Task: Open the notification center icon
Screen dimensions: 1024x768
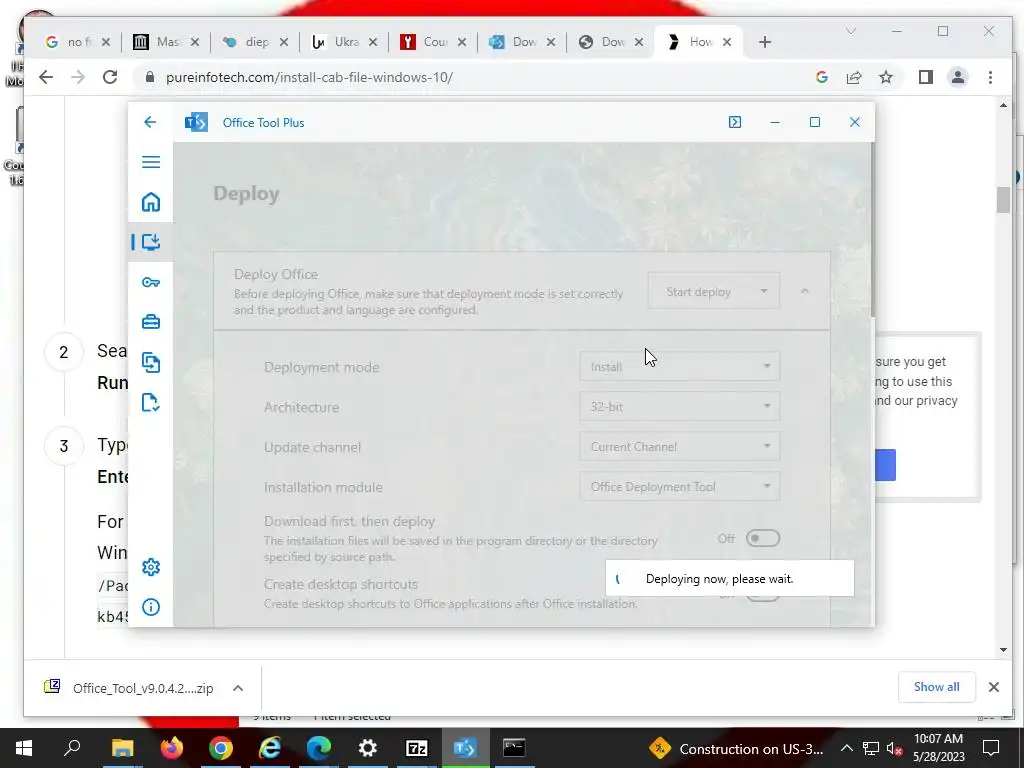Action: 991,748
